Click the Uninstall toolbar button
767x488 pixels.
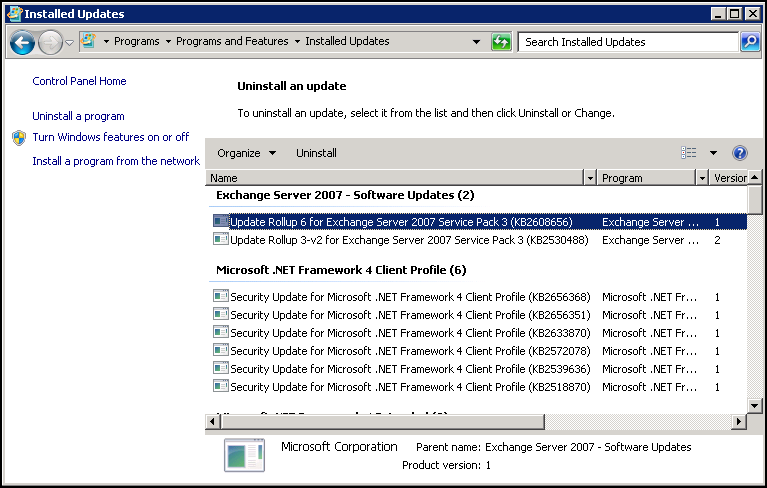(316, 153)
